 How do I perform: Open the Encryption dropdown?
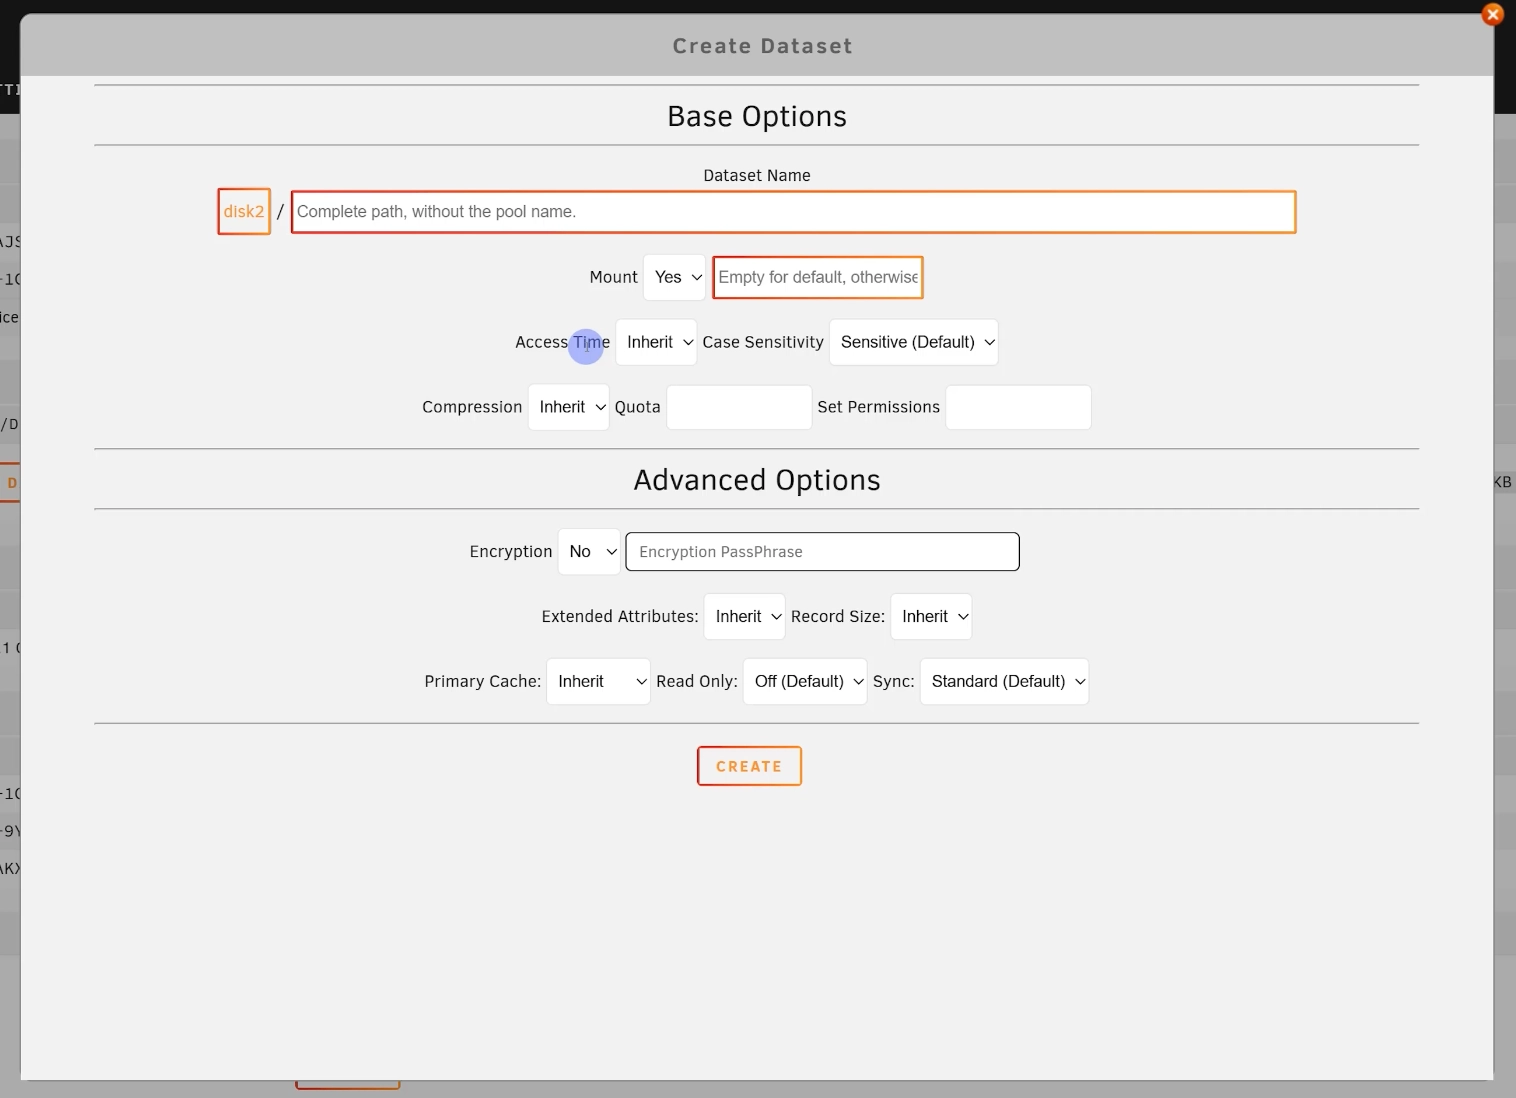coord(589,552)
